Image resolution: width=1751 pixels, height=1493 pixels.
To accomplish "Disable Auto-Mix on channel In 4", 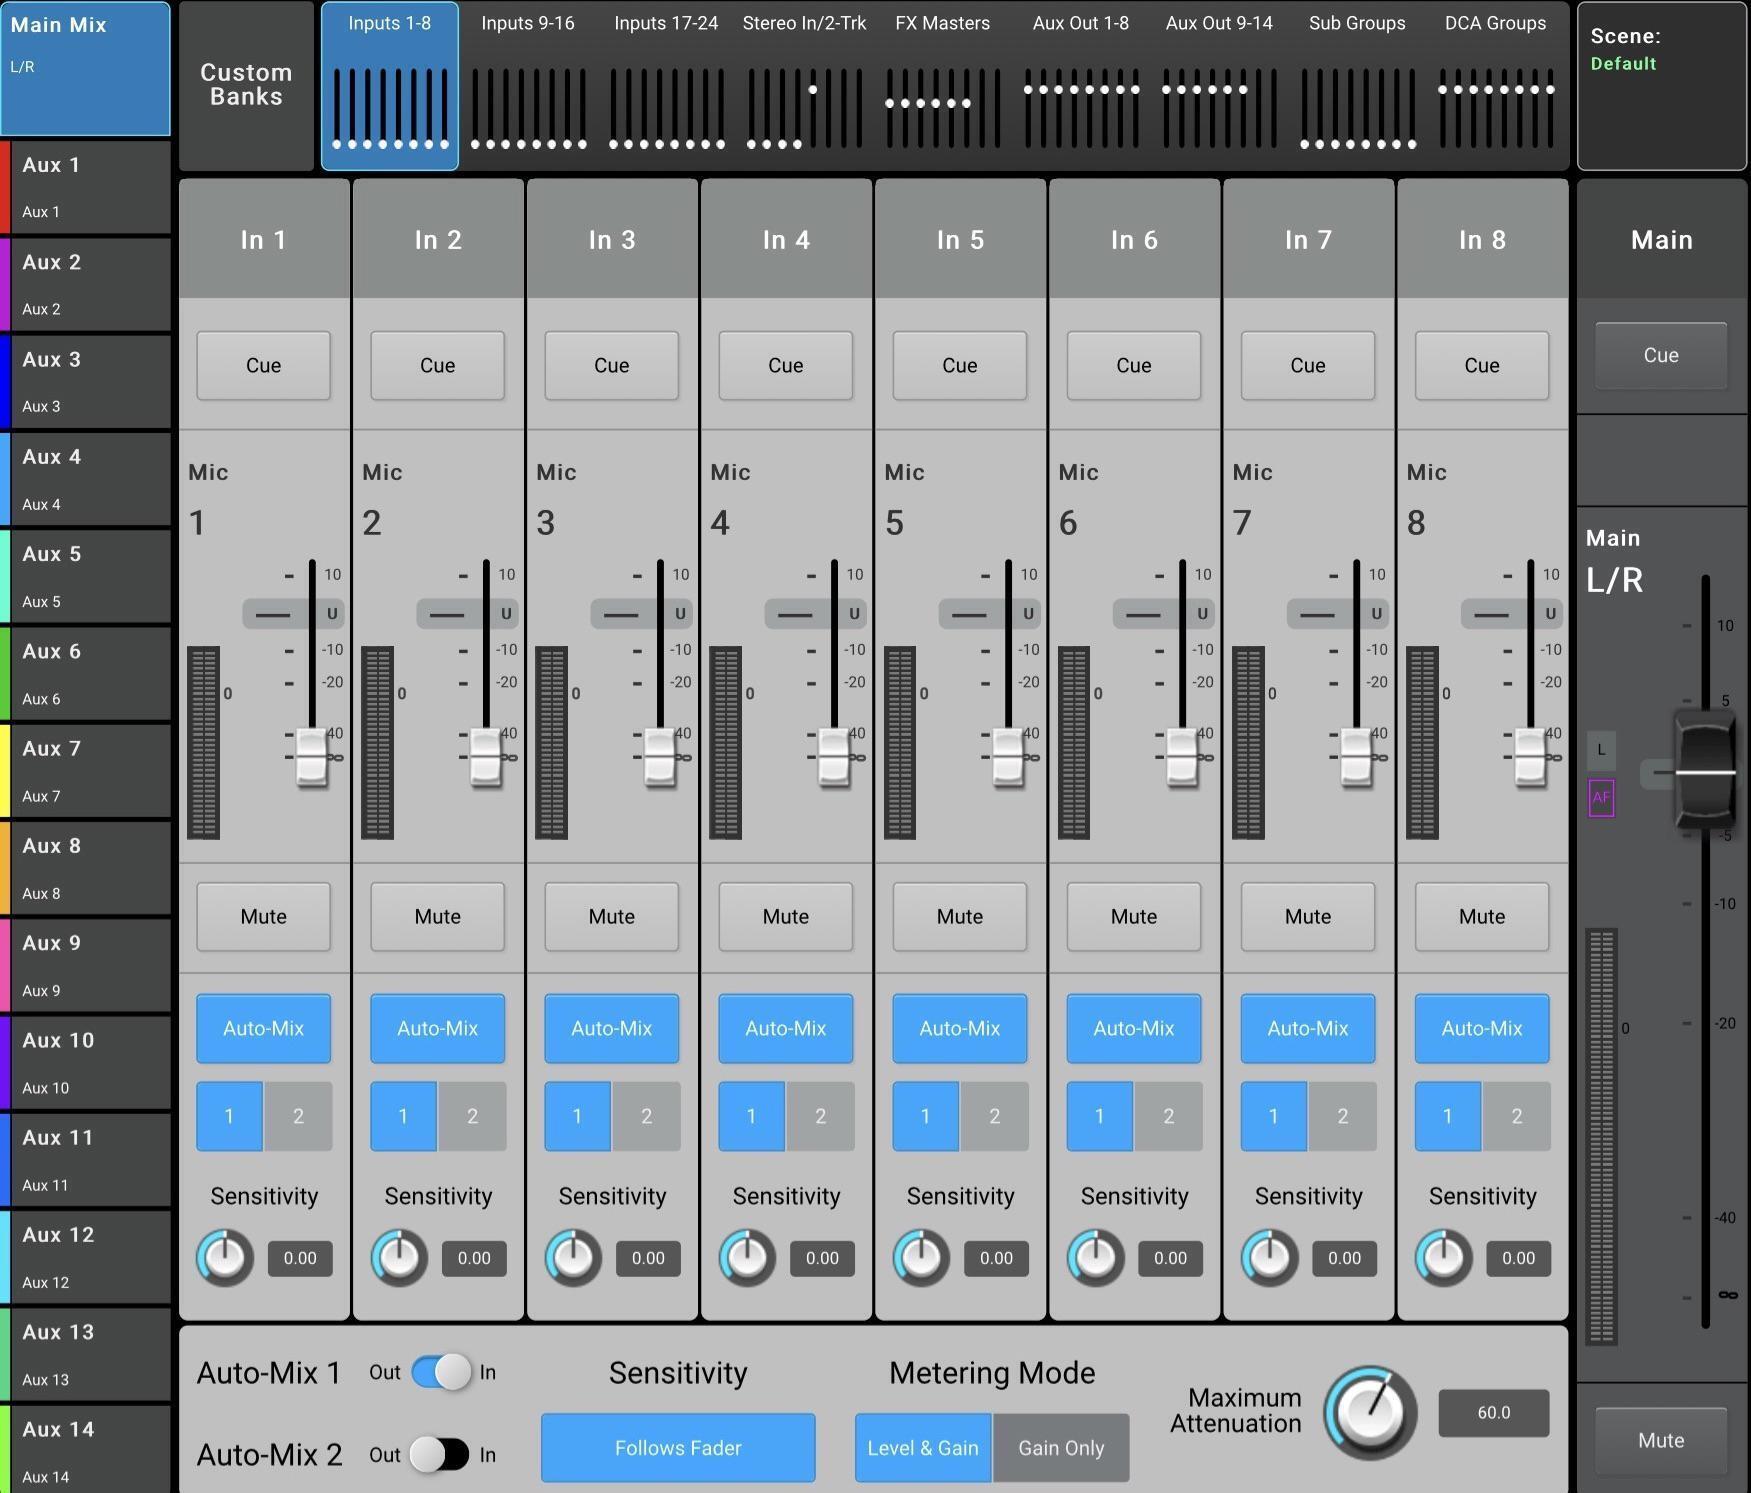I will coord(785,1028).
